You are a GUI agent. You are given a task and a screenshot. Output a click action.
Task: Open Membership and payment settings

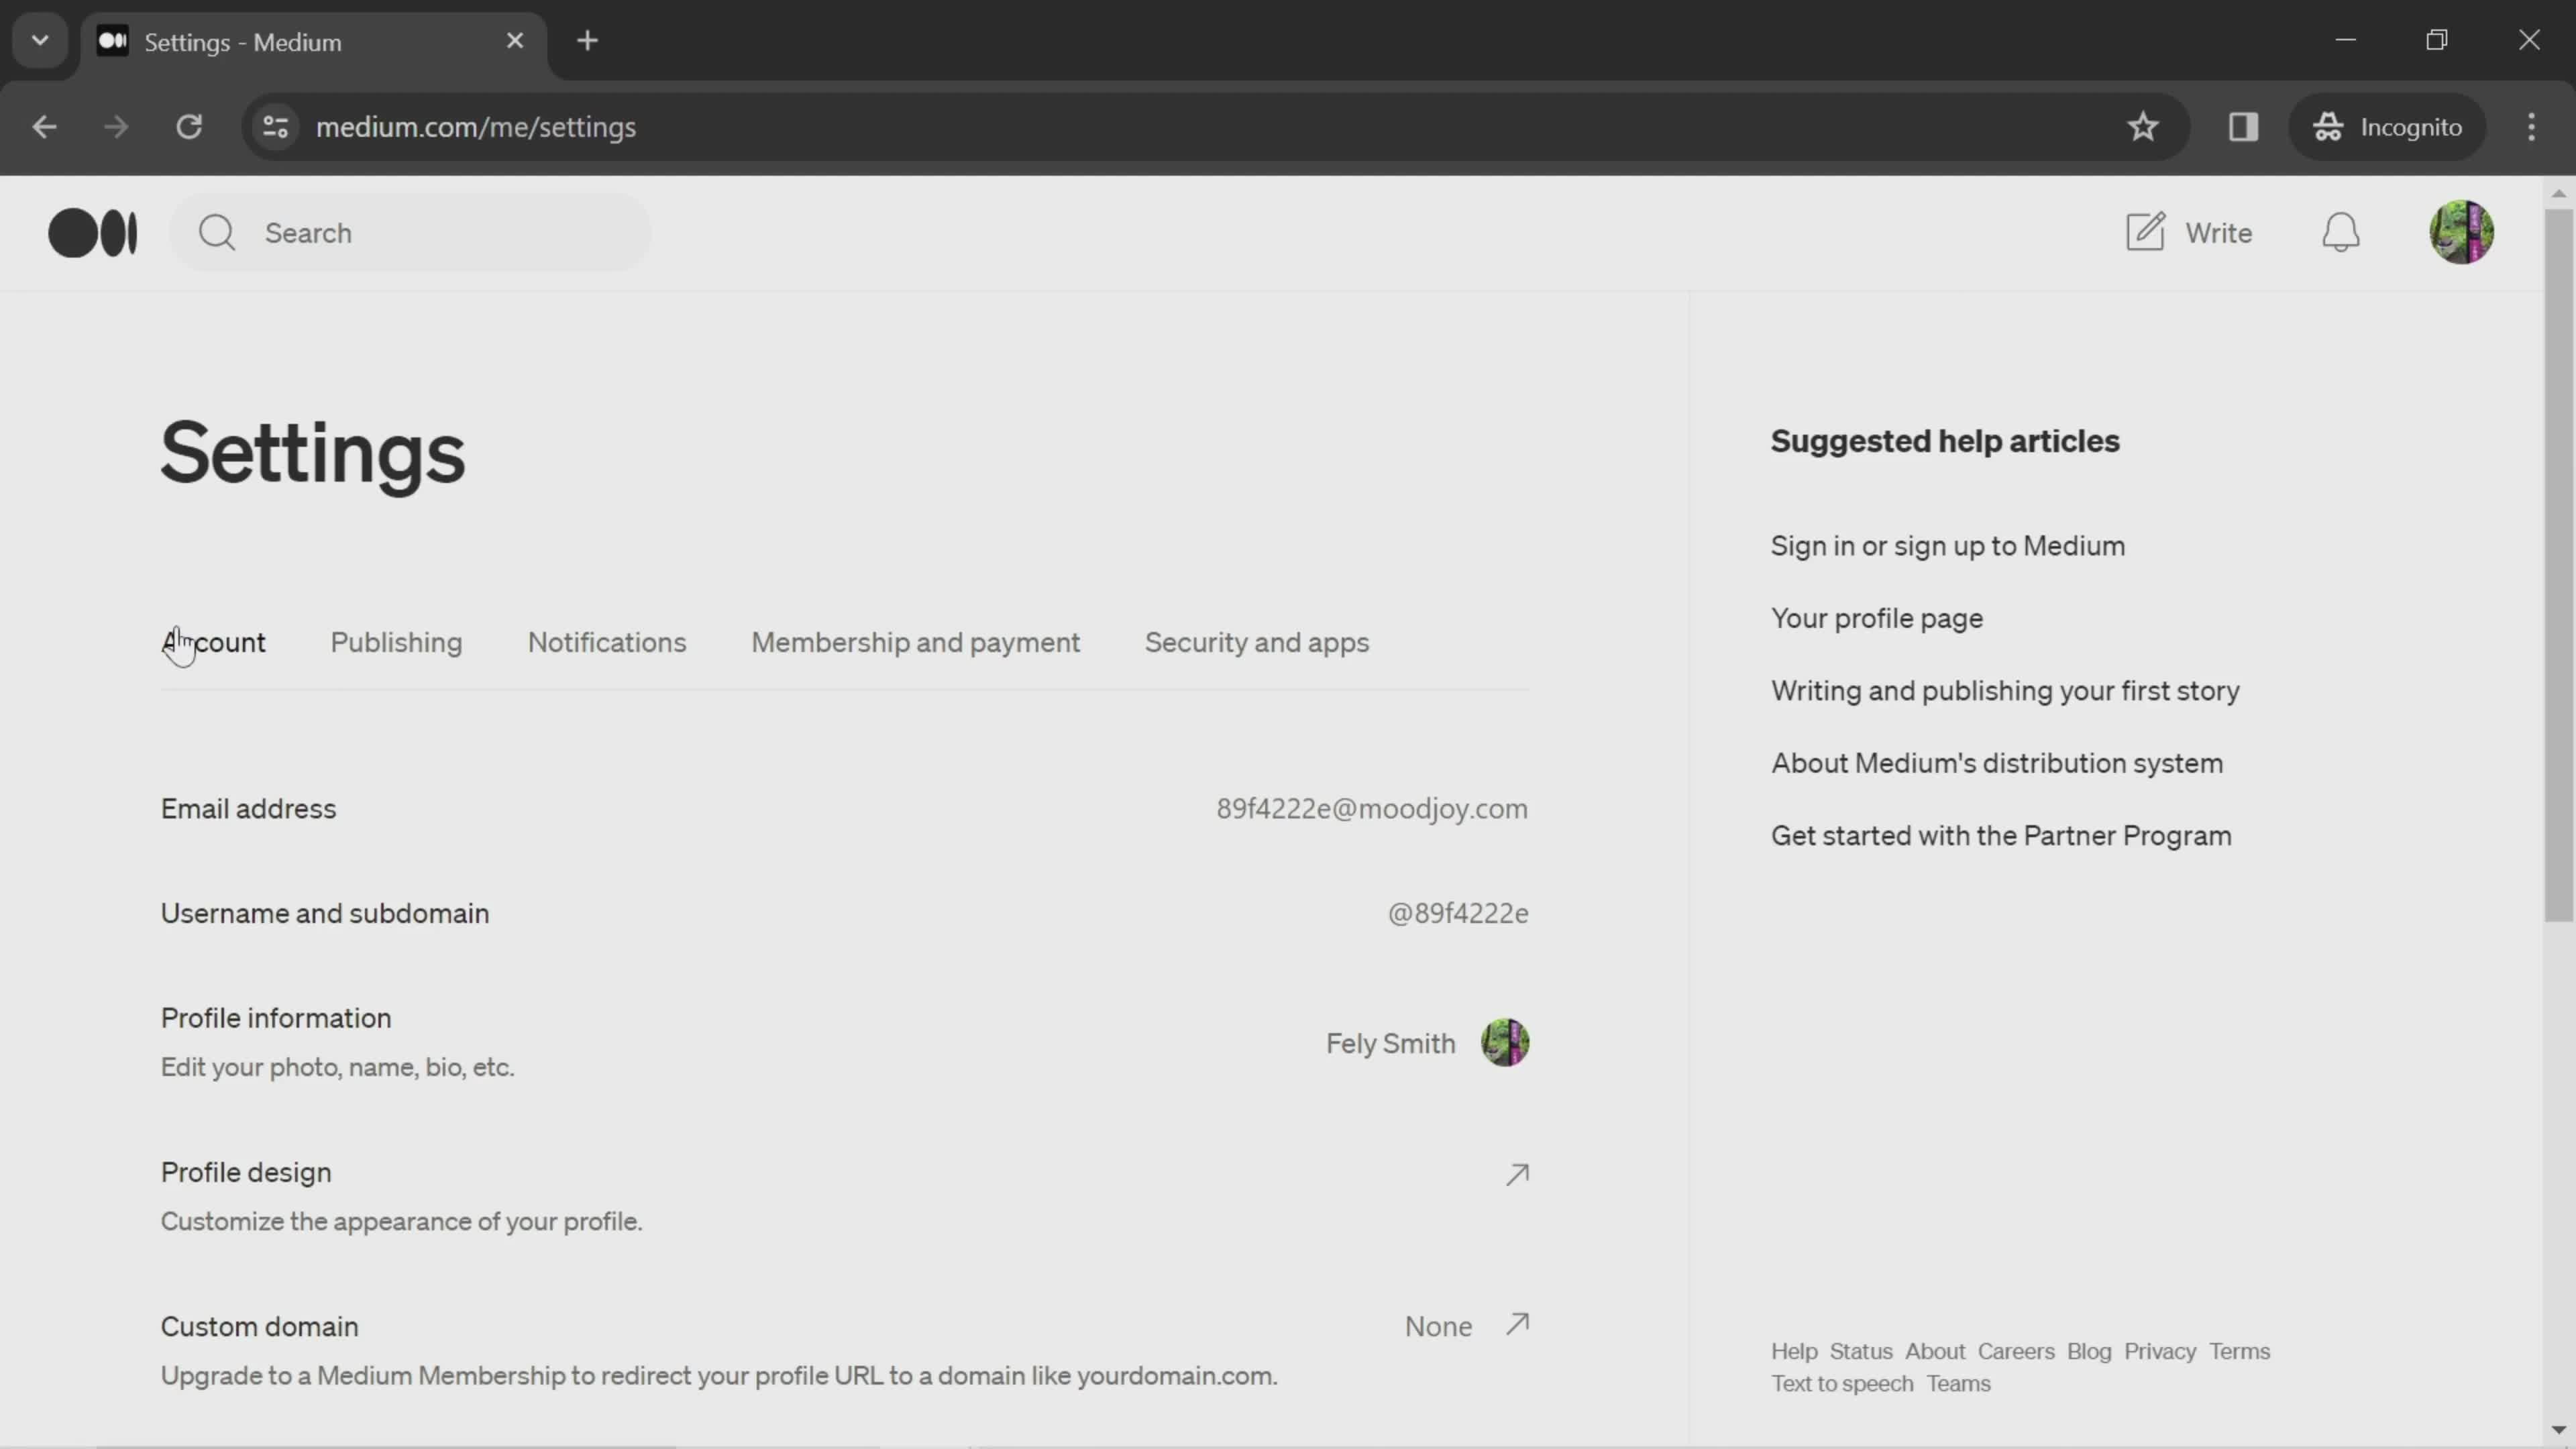915,642
